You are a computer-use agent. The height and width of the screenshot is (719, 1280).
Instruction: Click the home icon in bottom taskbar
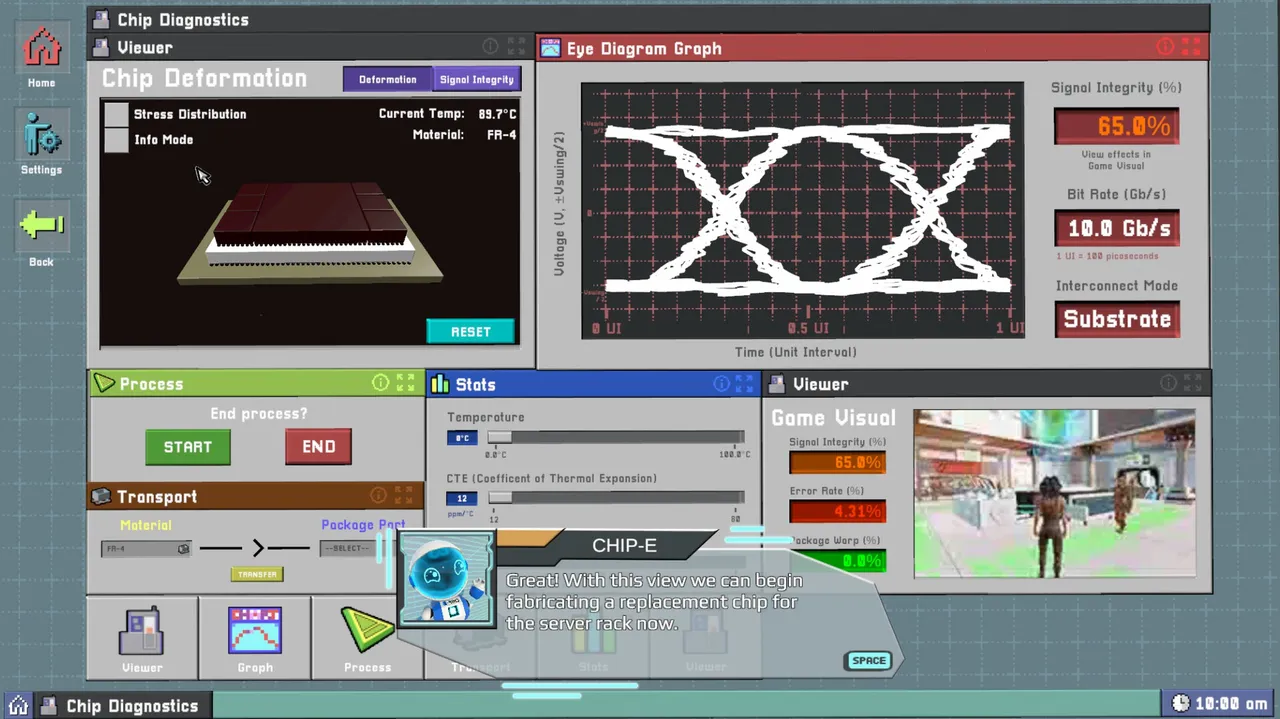pos(18,705)
